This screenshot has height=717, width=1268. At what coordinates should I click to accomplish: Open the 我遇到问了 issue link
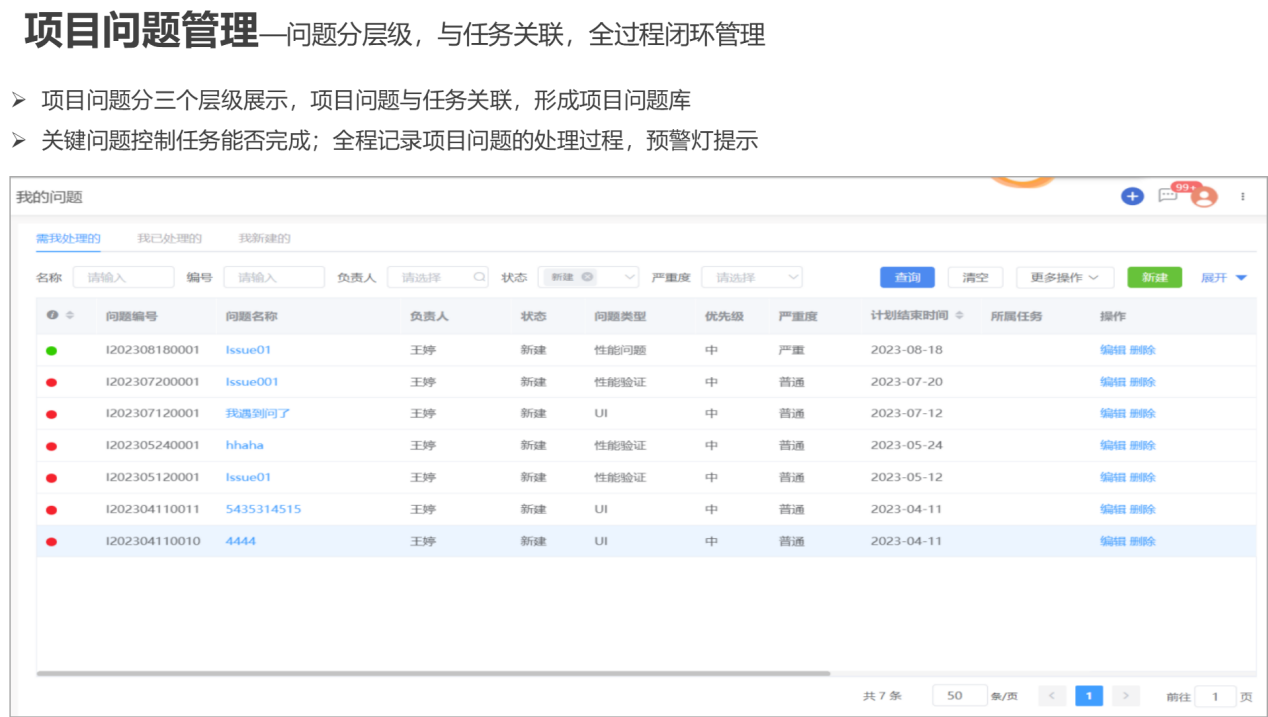point(258,413)
